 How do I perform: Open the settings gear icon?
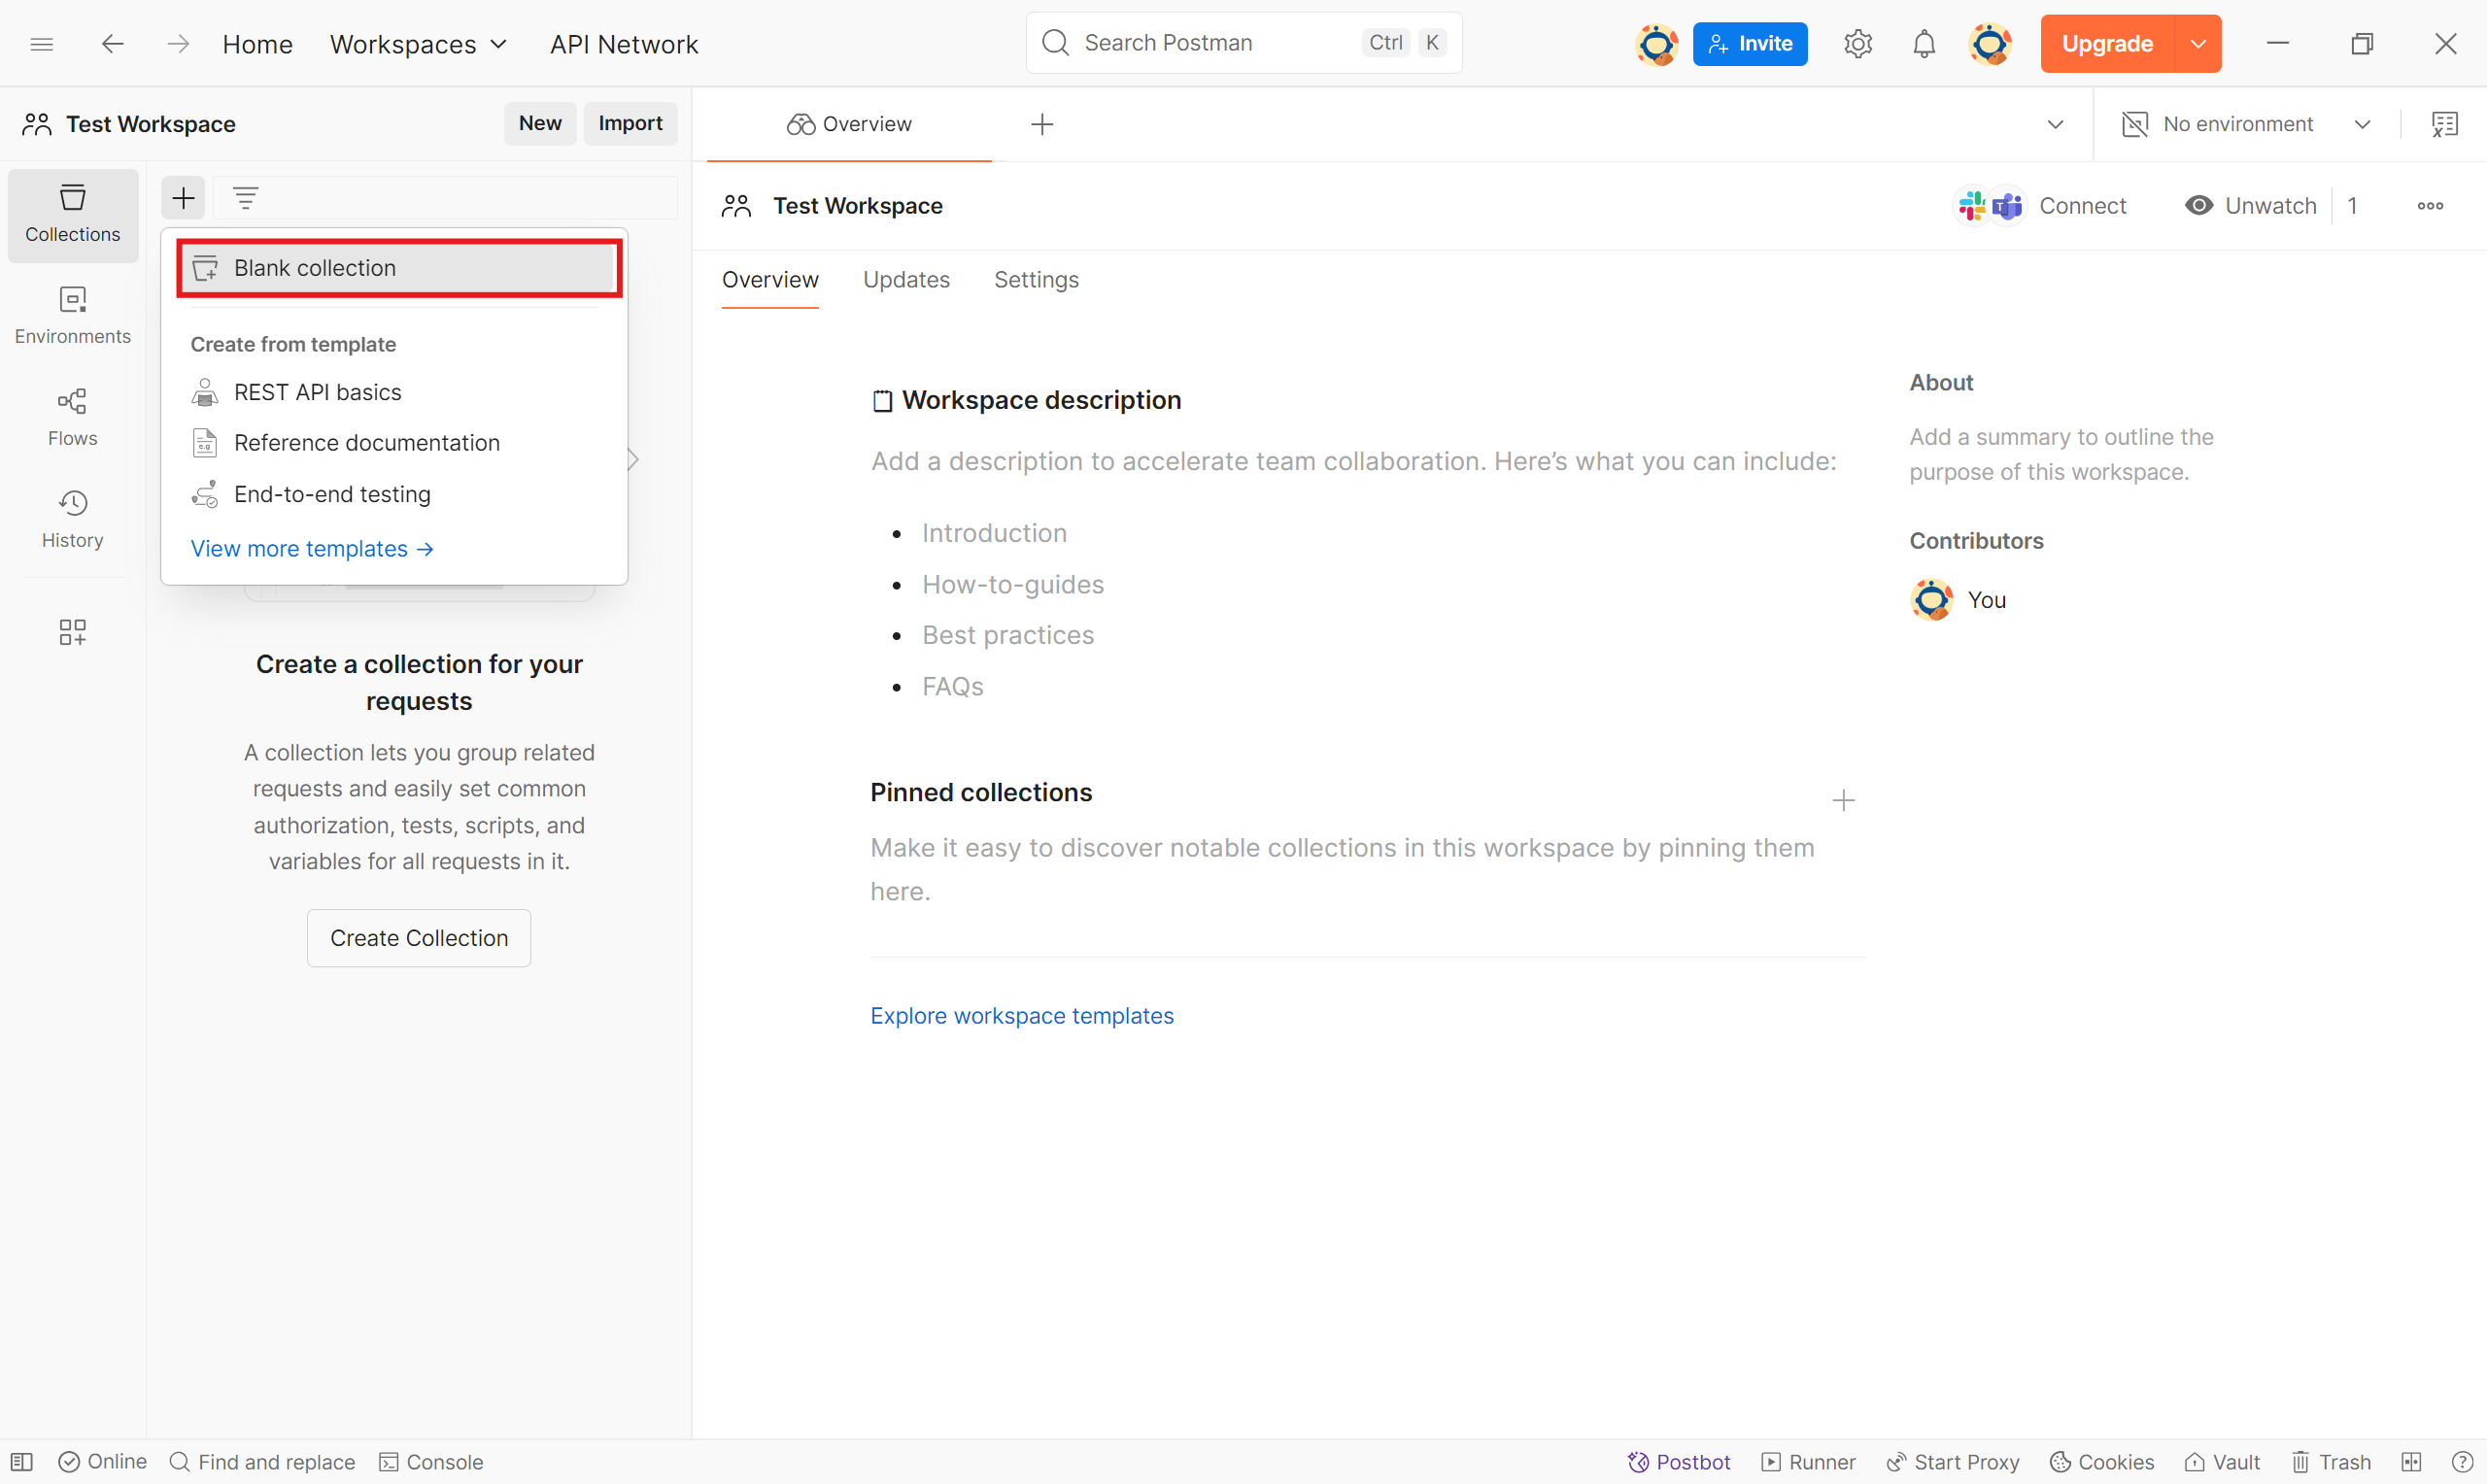(x=1857, y=44)
